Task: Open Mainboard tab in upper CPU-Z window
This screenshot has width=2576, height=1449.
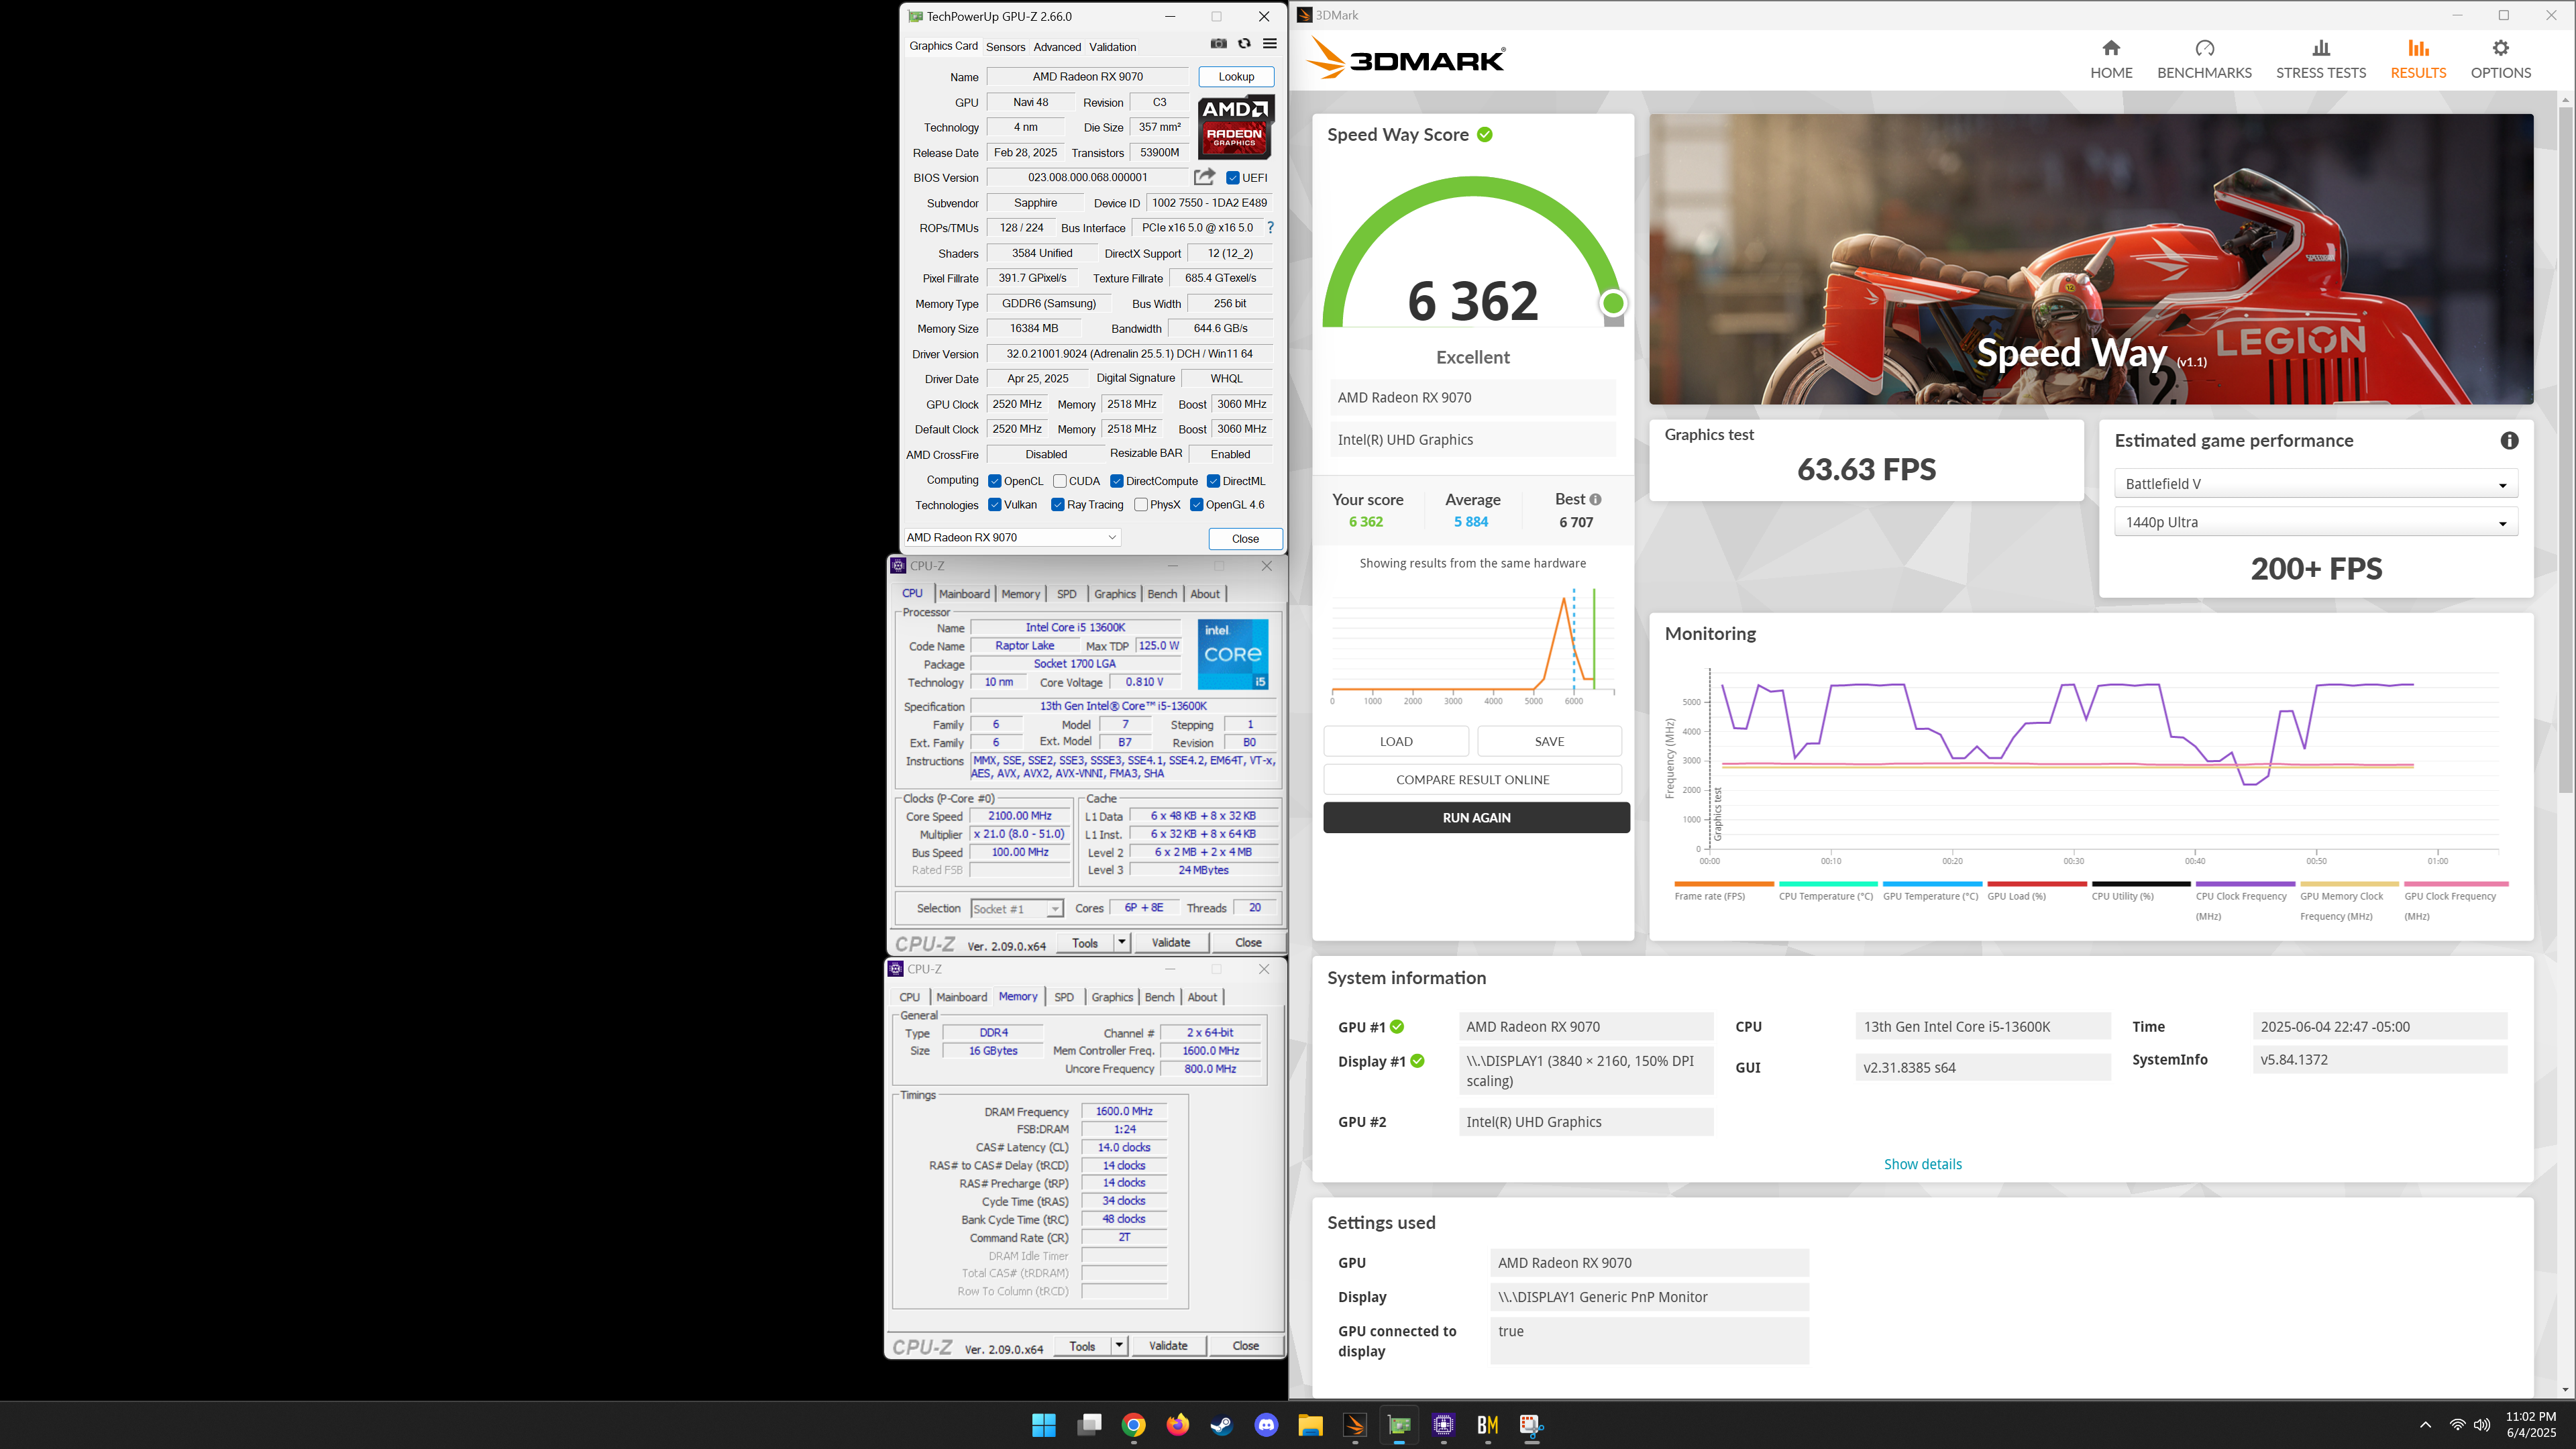Action: pyautogui.click(x=964, y=594)
